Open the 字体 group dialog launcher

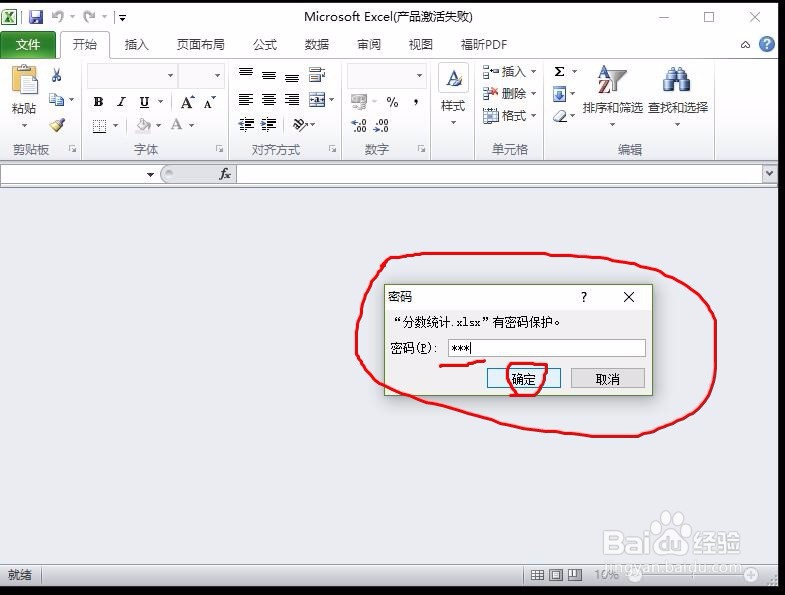[x=219, y=149]
